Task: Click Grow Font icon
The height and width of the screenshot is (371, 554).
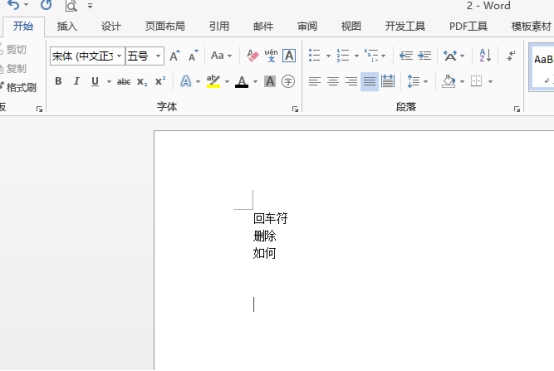Action: [x=175, y=56]
